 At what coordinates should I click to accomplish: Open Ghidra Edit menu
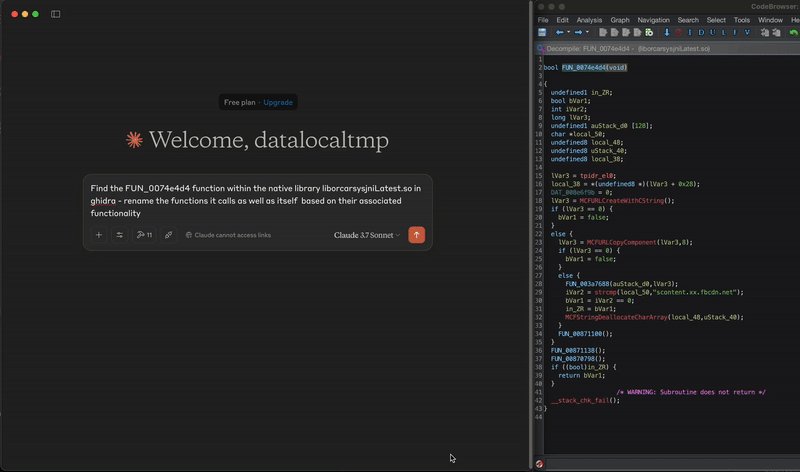click(x=562, y=20)
